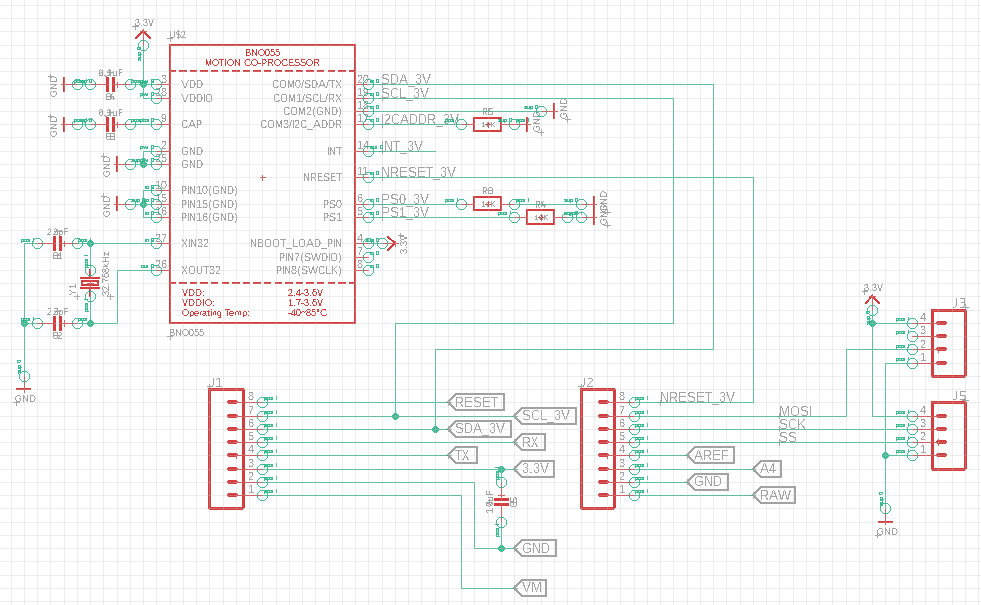
Task: Click the MOSI wire label
Action: (x=795, y=411)
